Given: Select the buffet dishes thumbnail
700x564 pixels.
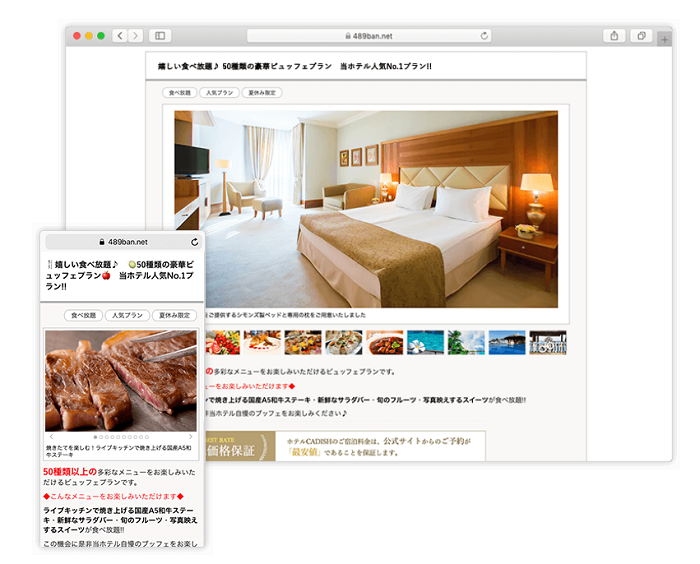Looking at the screenshot, I should point(303,343).
